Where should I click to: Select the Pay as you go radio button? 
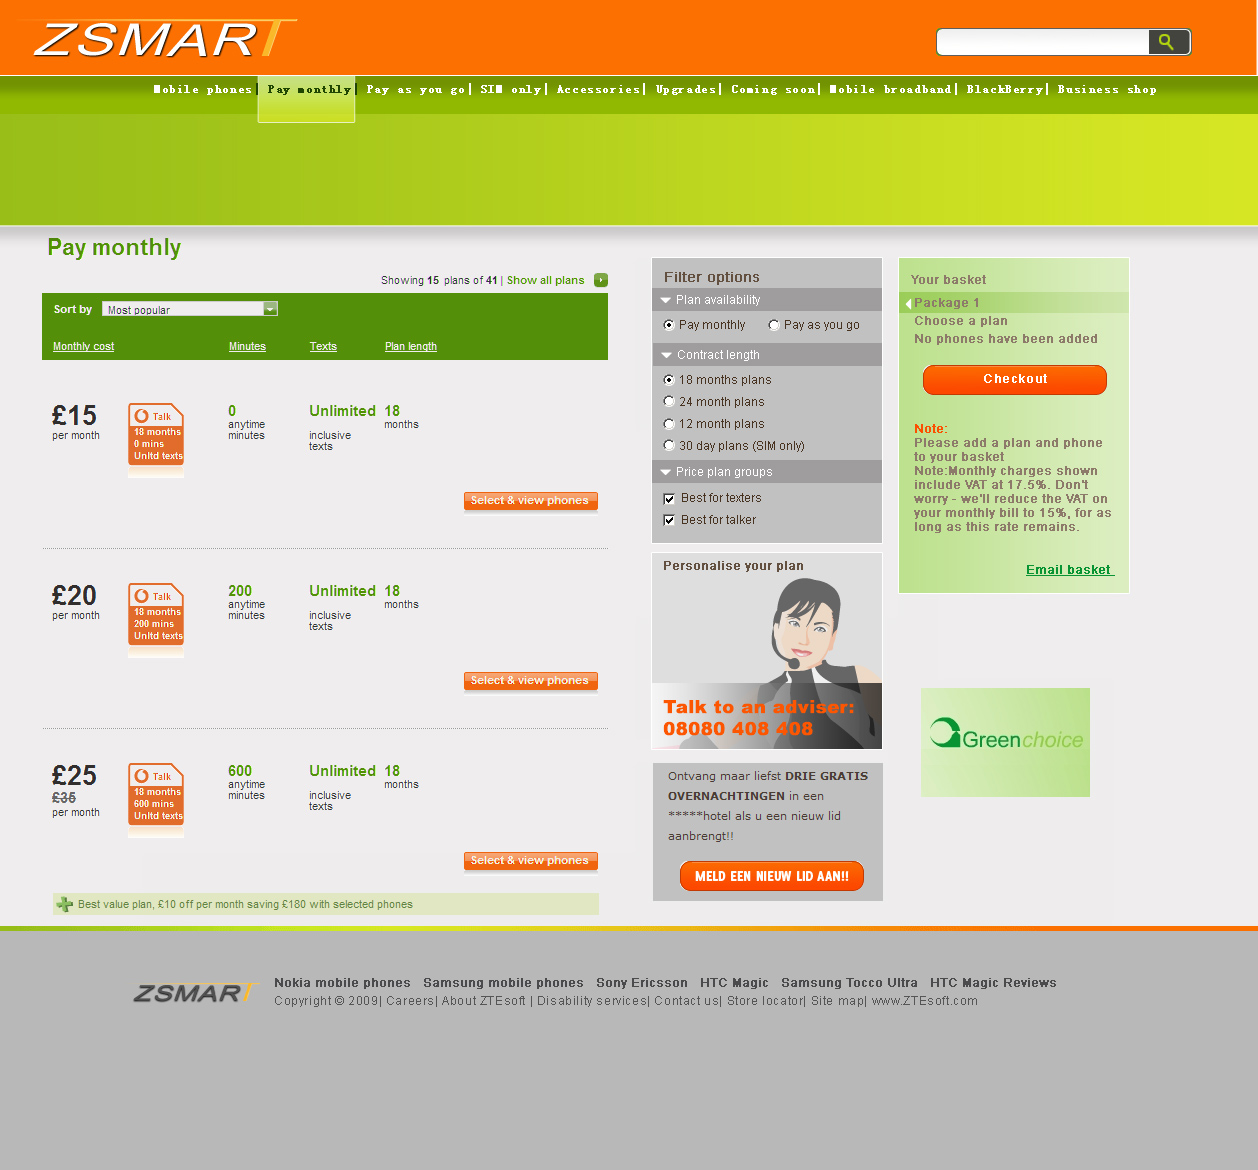pyautogui.click(x=774, y=325)
